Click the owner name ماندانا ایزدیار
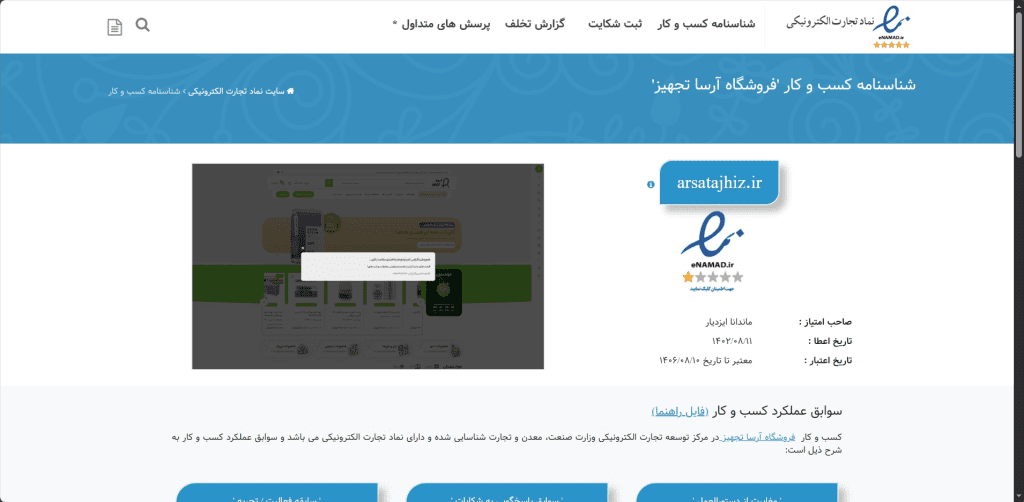 [x=731, y=322]
